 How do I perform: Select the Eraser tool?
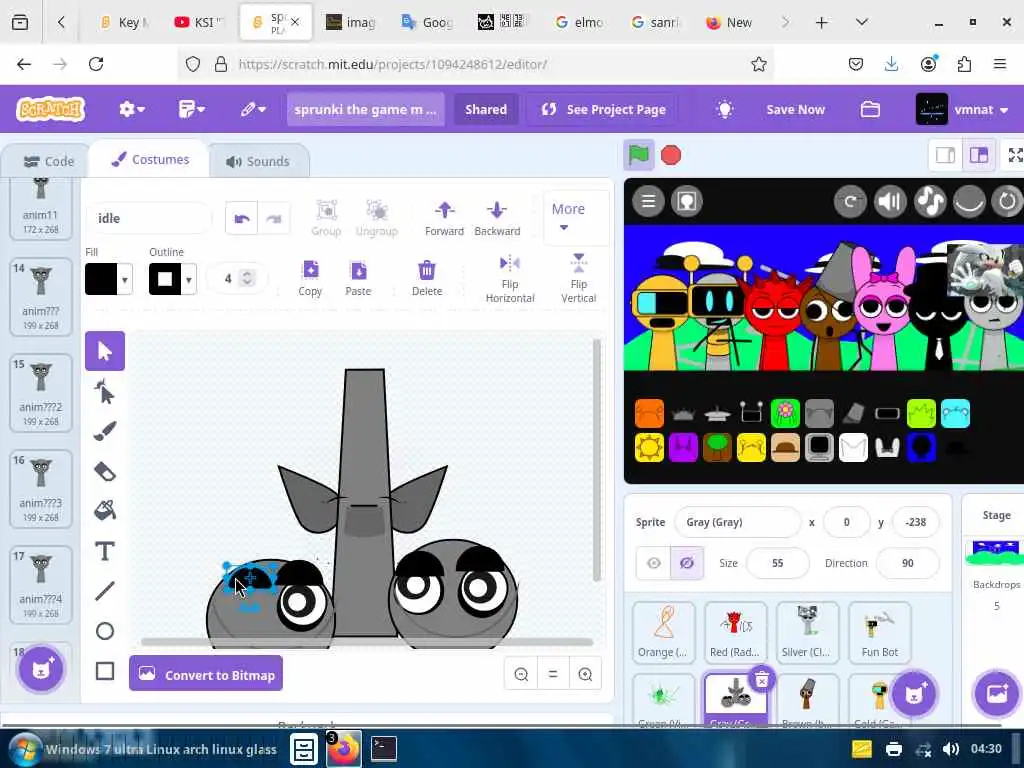click(x=104, y=471)
